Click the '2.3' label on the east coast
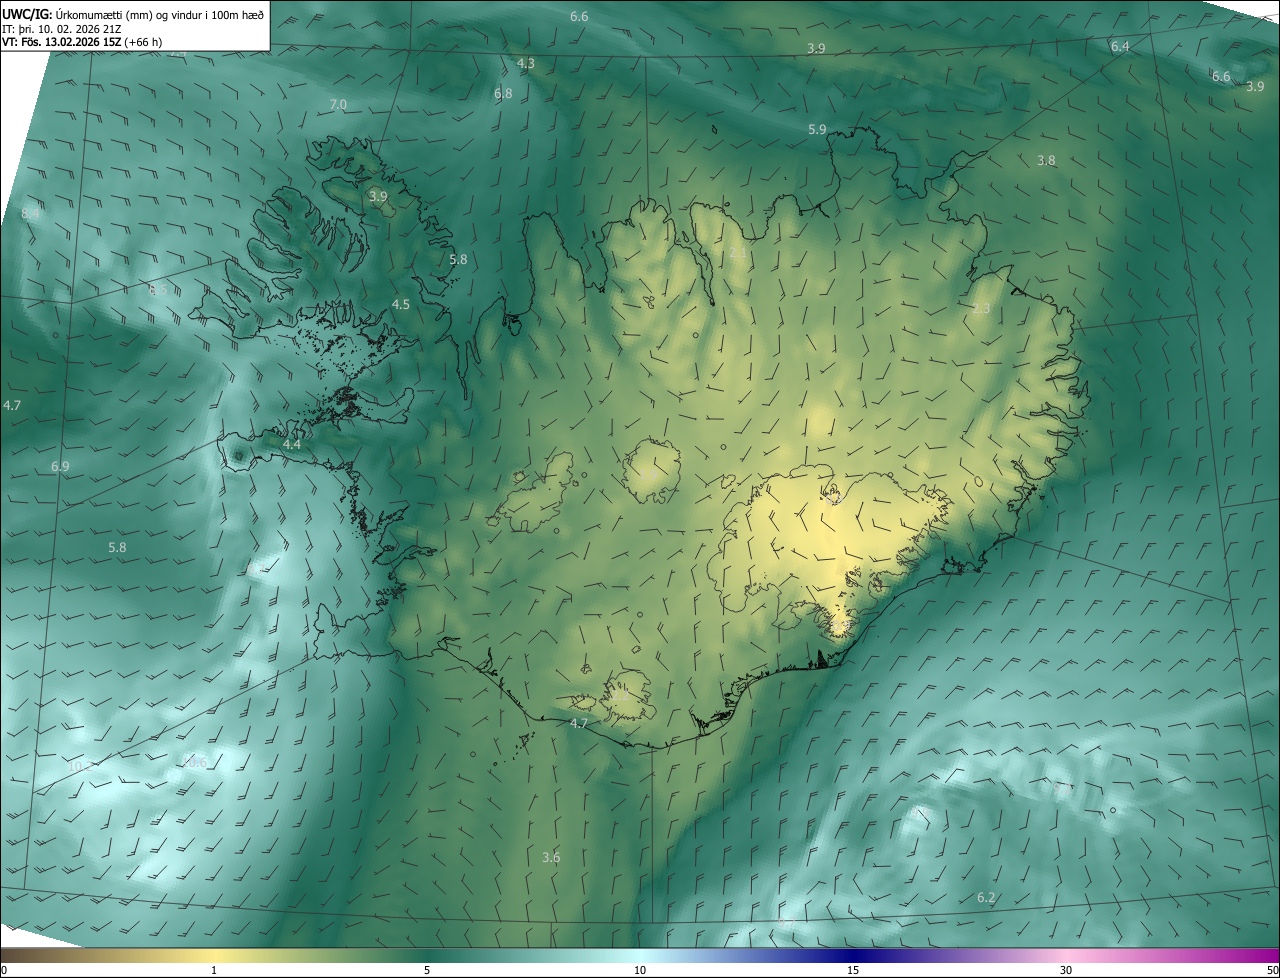 tap(981, 308)
